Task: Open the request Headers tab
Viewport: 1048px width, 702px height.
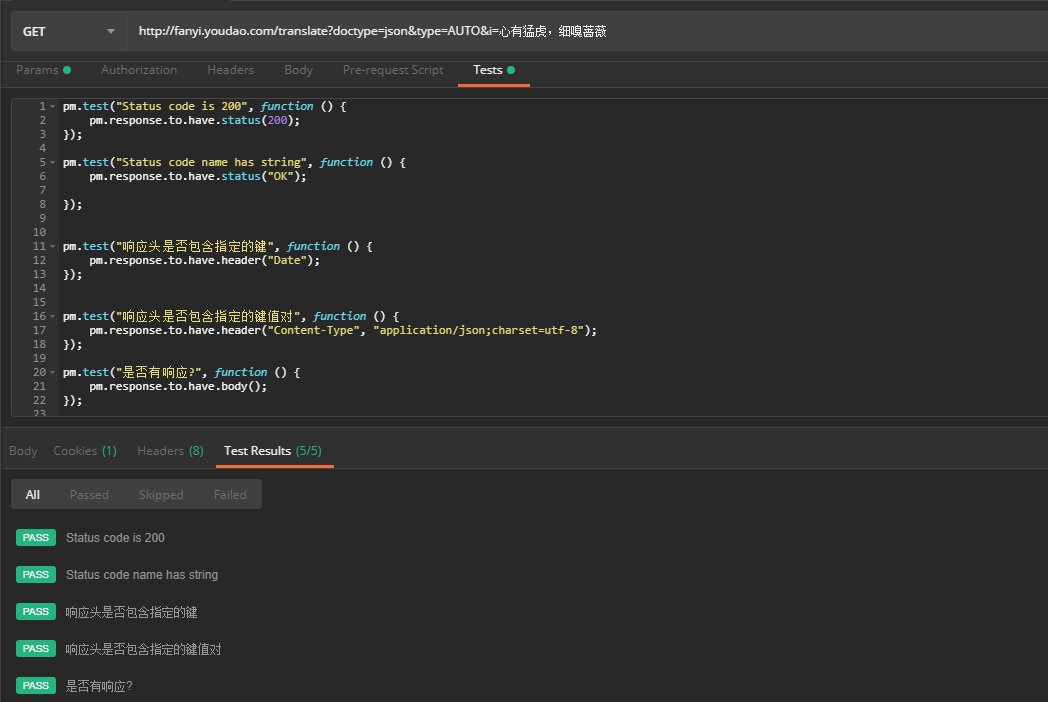Action: [x=231, y=70]
